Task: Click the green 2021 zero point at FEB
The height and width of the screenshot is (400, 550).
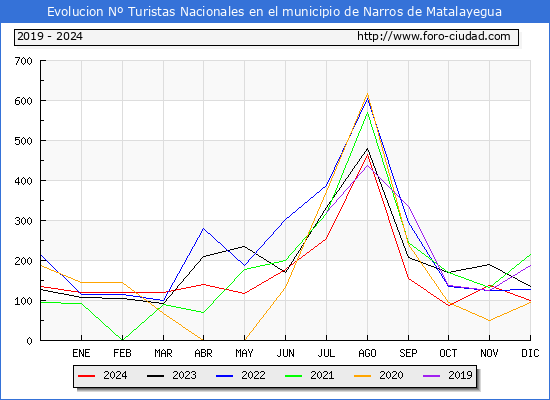Action: pos(122,340)
